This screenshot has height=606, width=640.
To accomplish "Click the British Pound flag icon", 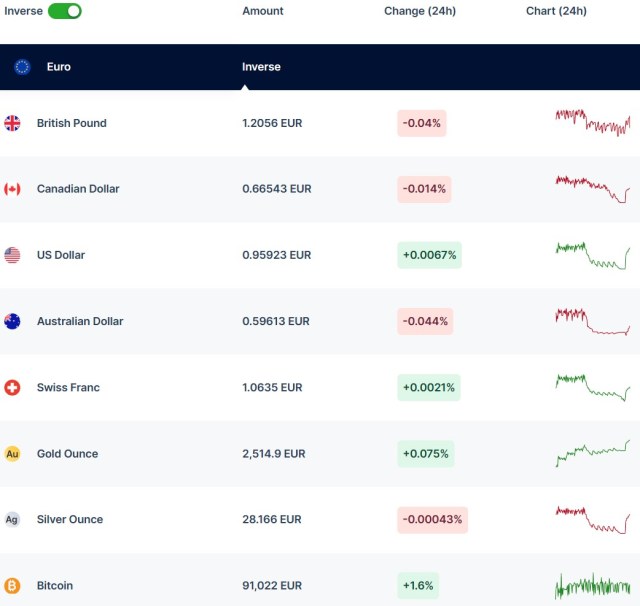I will click(x=12, y=123).
